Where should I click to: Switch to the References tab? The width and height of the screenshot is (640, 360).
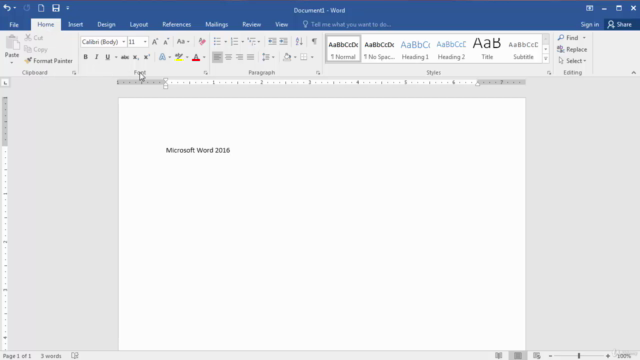coord(176,24)
